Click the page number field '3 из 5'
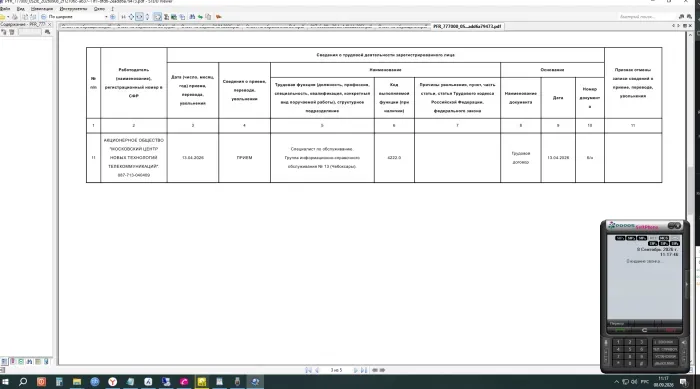 [336, 370]
